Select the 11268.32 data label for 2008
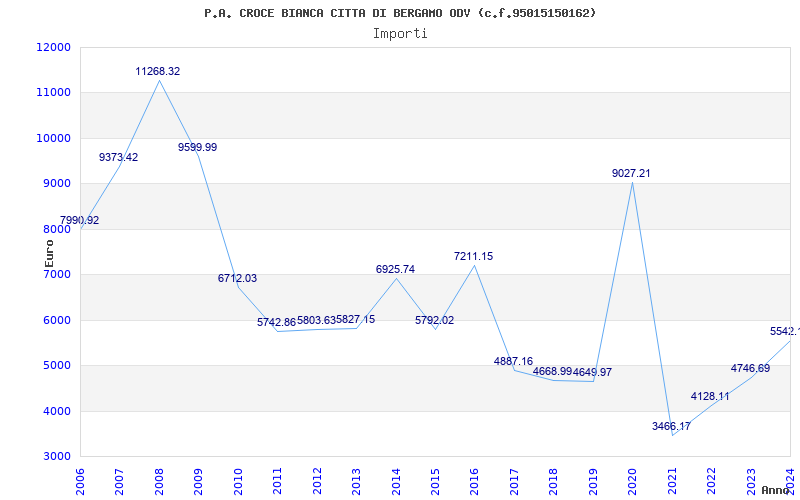The width and height of the screenshot is (800, 500). [158, 71]
